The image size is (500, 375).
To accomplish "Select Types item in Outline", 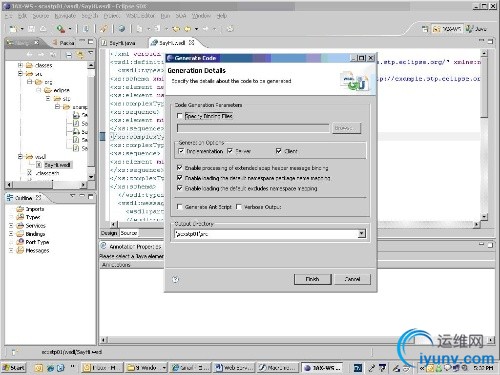I will (x=33, y=217).
